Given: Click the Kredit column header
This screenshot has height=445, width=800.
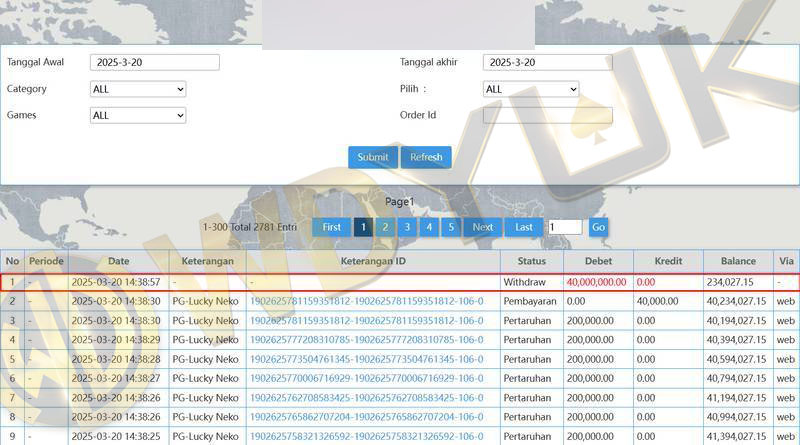Looking at the screenshot, I should coord(668,261).
